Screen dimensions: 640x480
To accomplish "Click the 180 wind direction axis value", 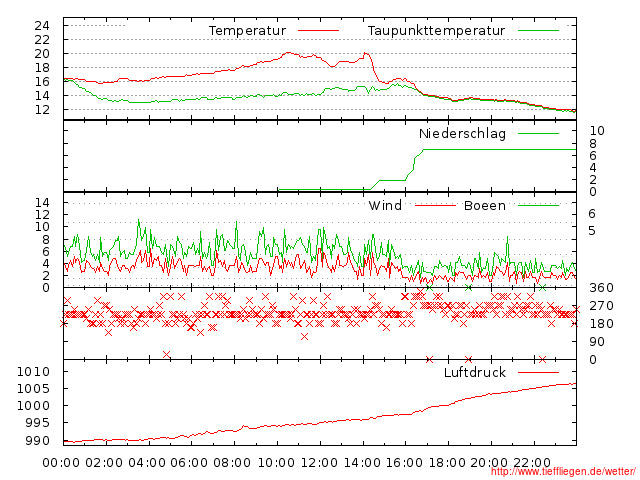I will [x=601, y=324].
